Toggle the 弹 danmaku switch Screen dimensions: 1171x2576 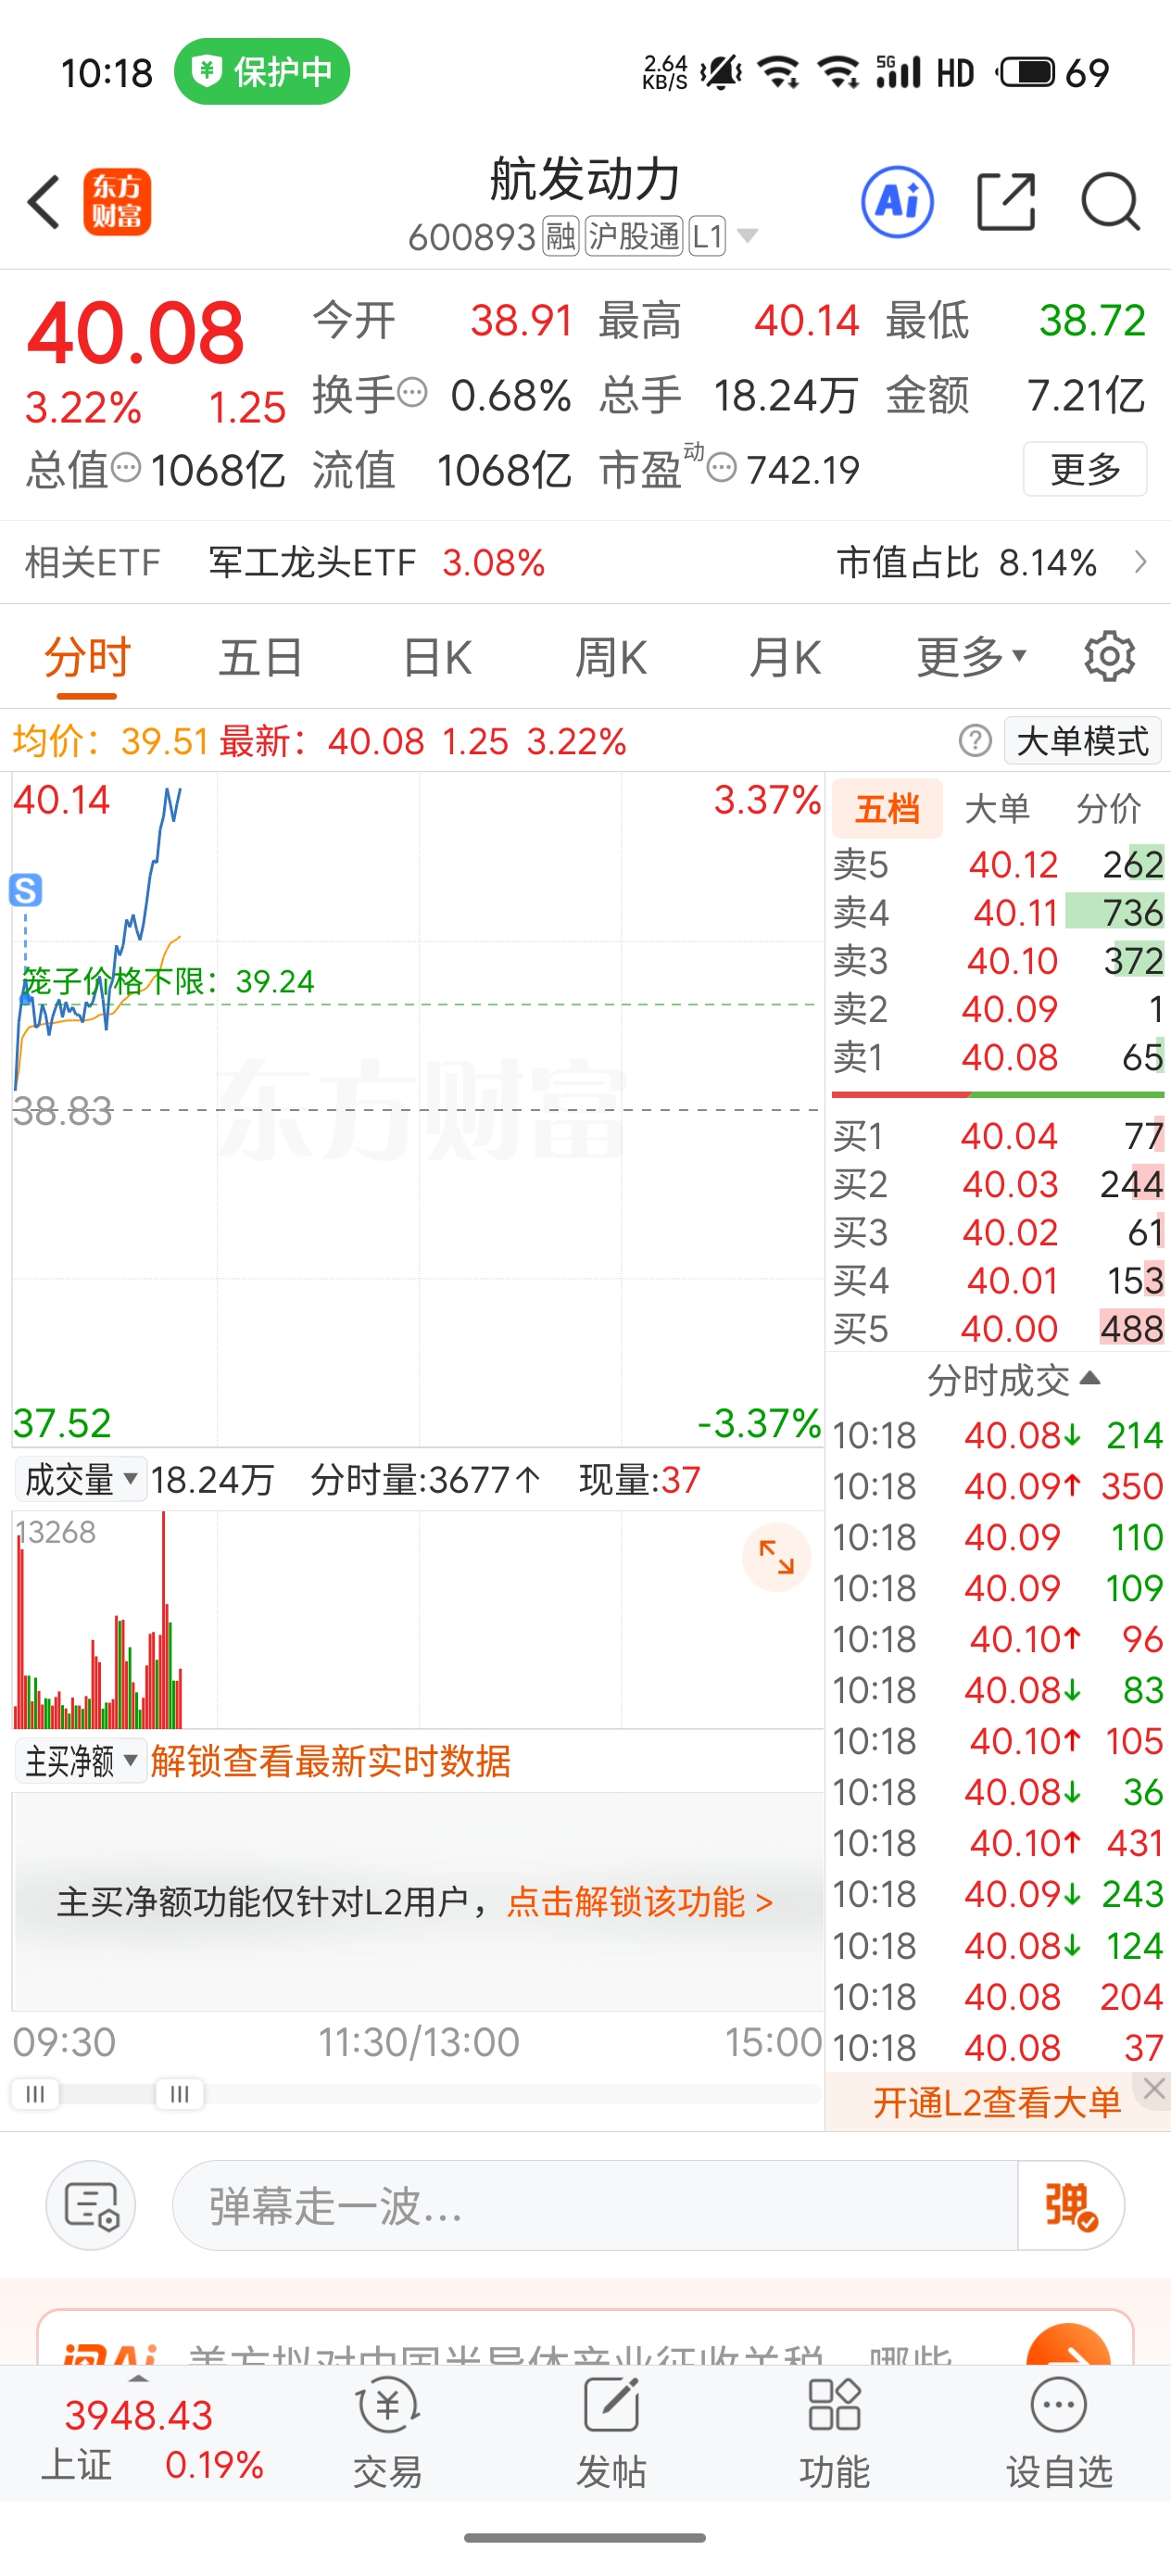1070,2205
